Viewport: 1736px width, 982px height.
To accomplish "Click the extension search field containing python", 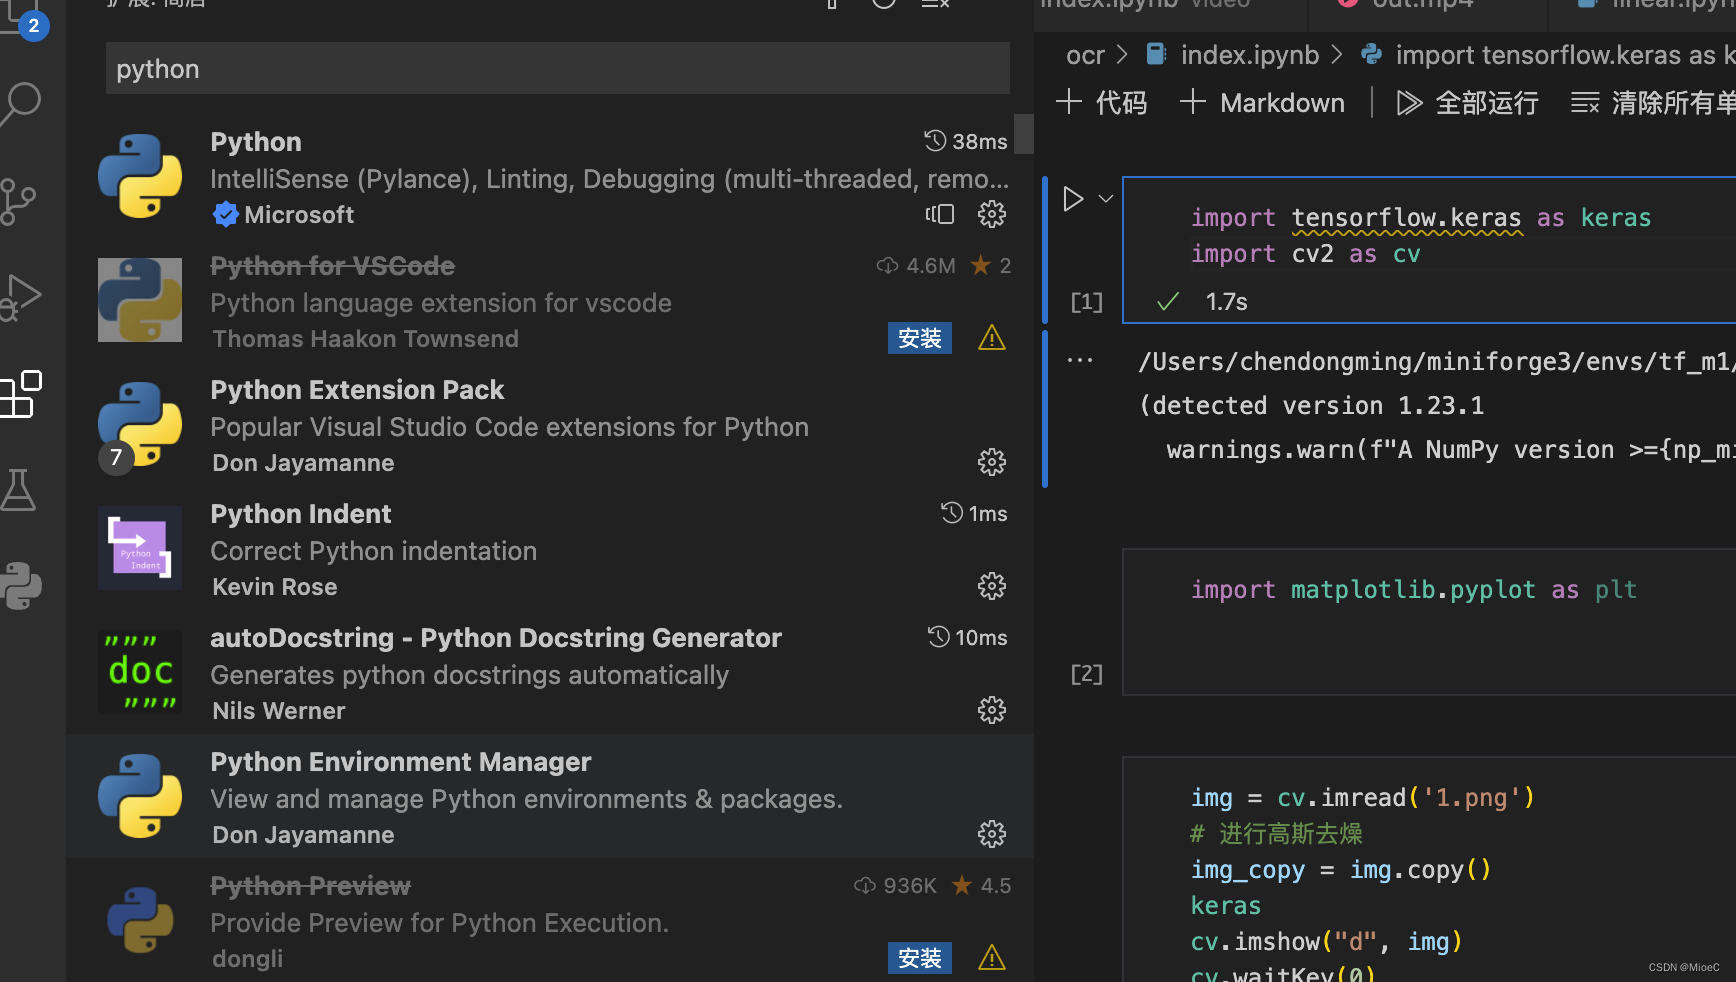I will click(x=557, y=69).
